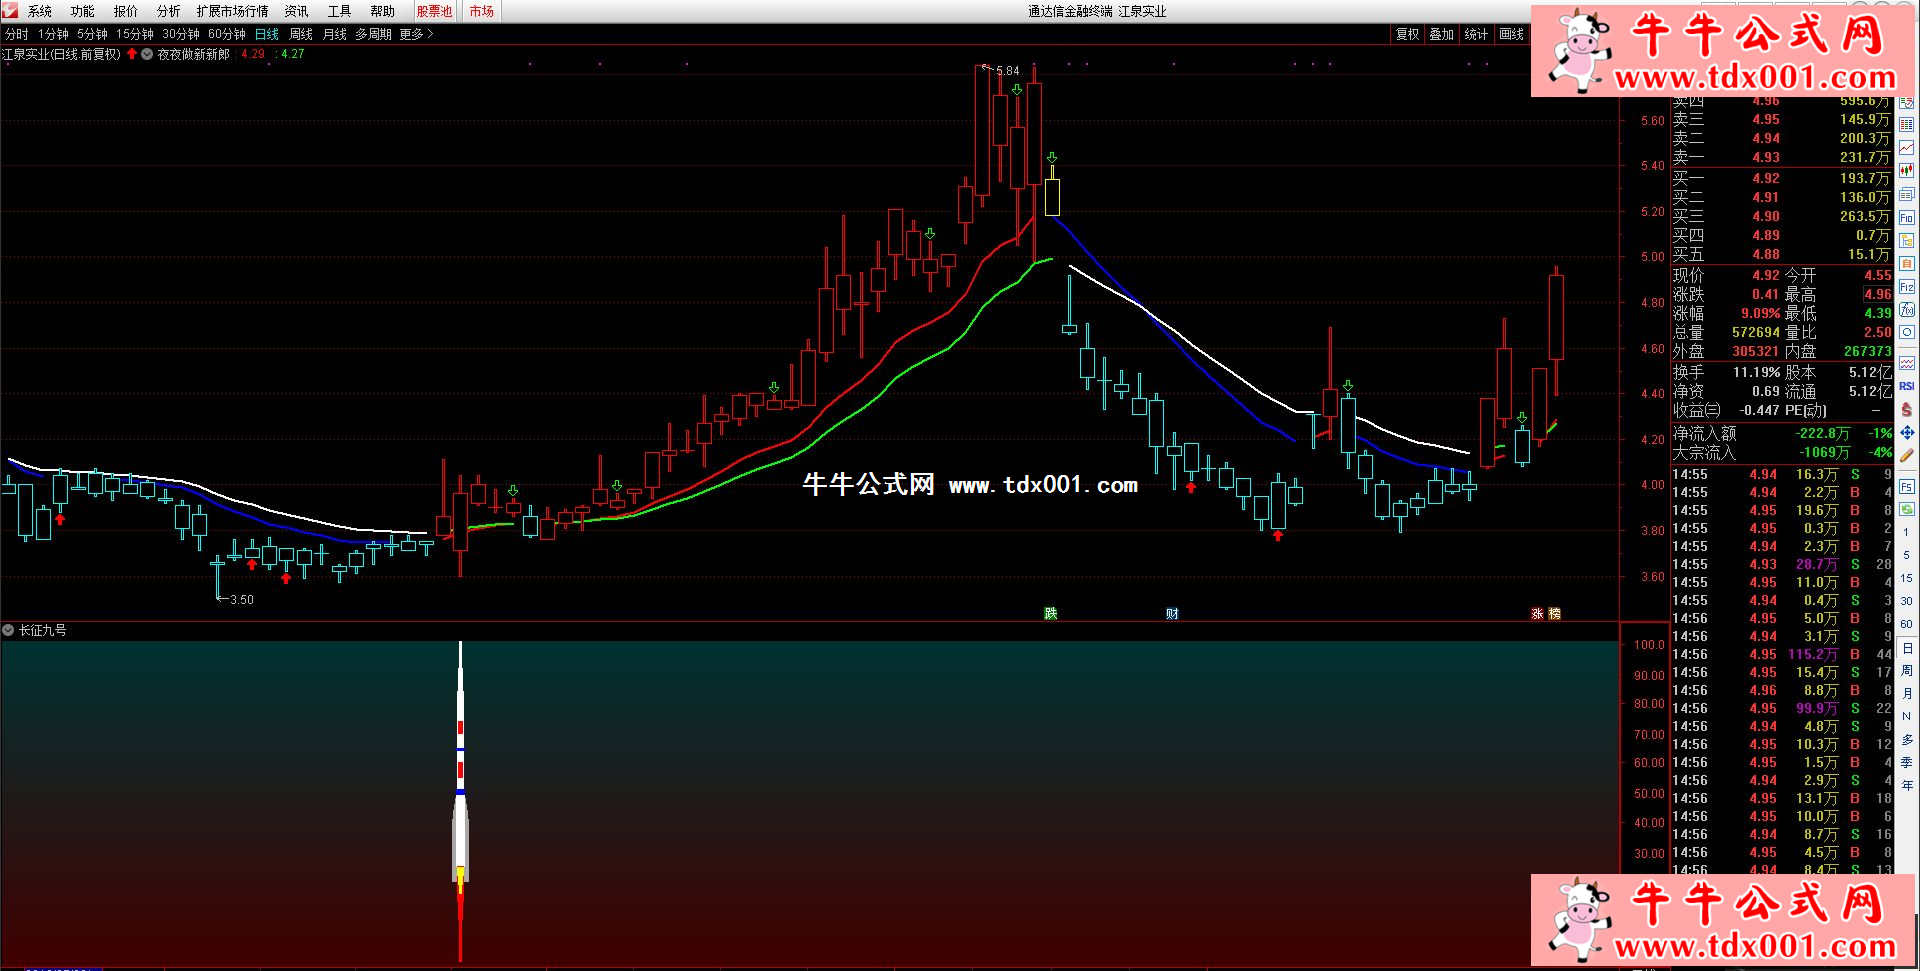
Task: Expand the 长征九号 indicator dropdown arrow
Action: (x=8, y=630)
